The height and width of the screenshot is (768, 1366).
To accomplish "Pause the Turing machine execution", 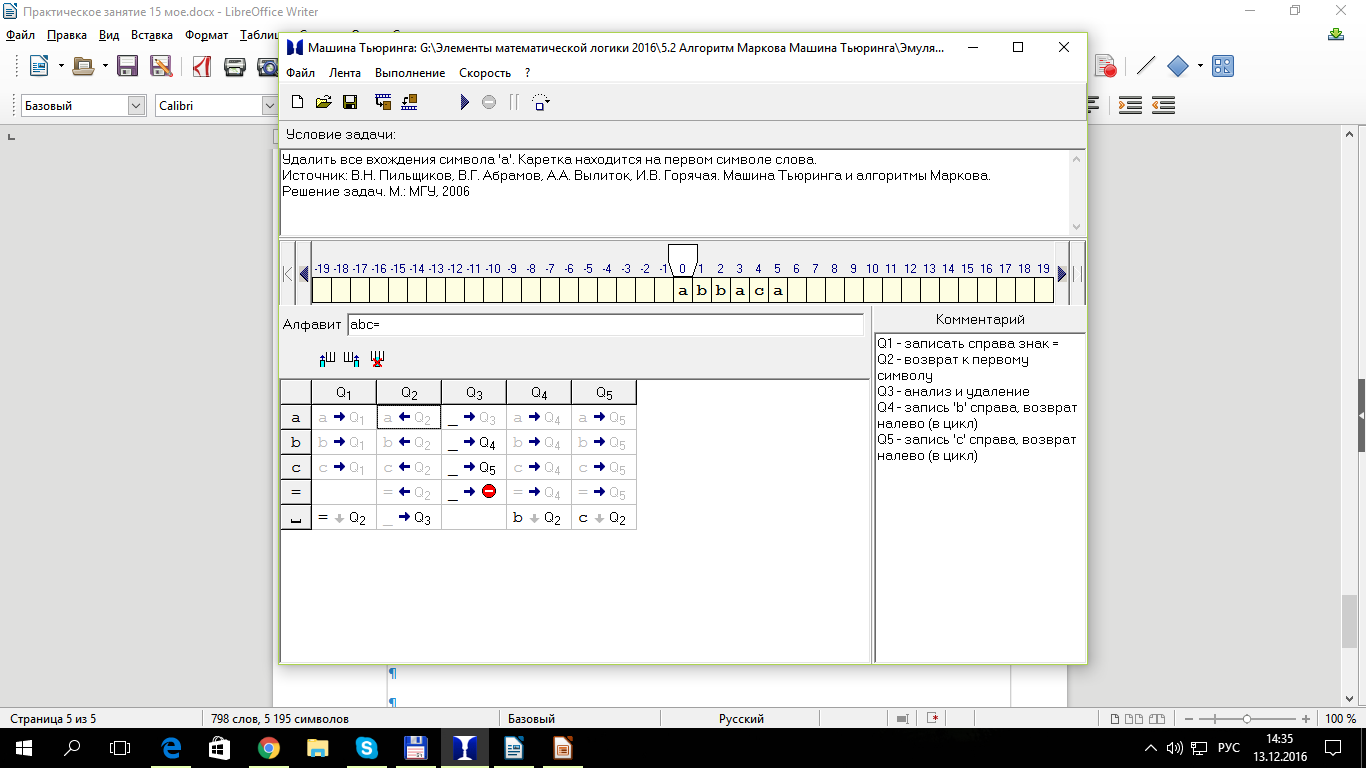I will tap(514, 102).
